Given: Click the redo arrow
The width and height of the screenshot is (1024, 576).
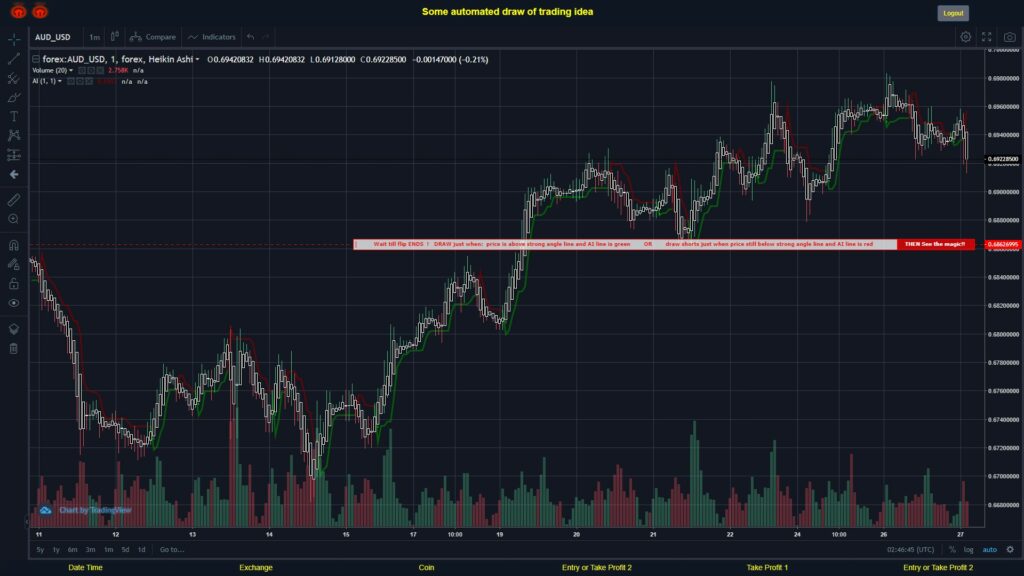Looking at the screenshot, I should 265,37.
